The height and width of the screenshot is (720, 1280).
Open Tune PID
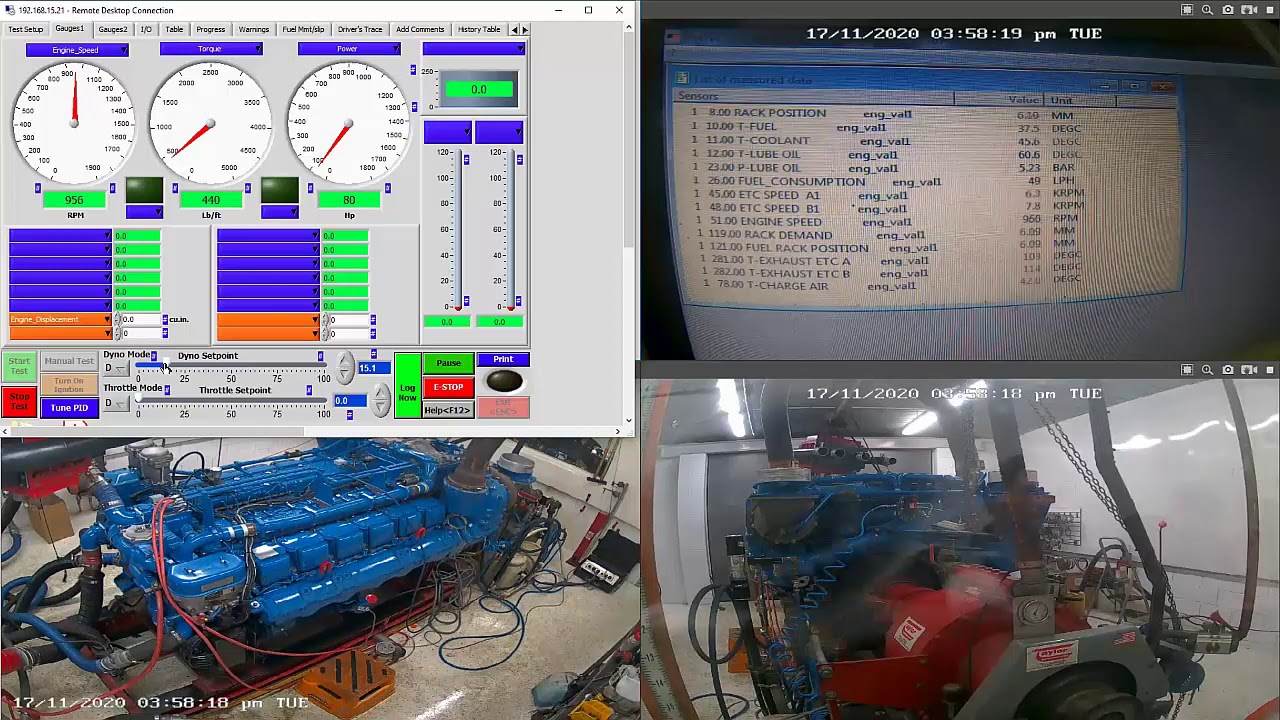click(69, 408)
